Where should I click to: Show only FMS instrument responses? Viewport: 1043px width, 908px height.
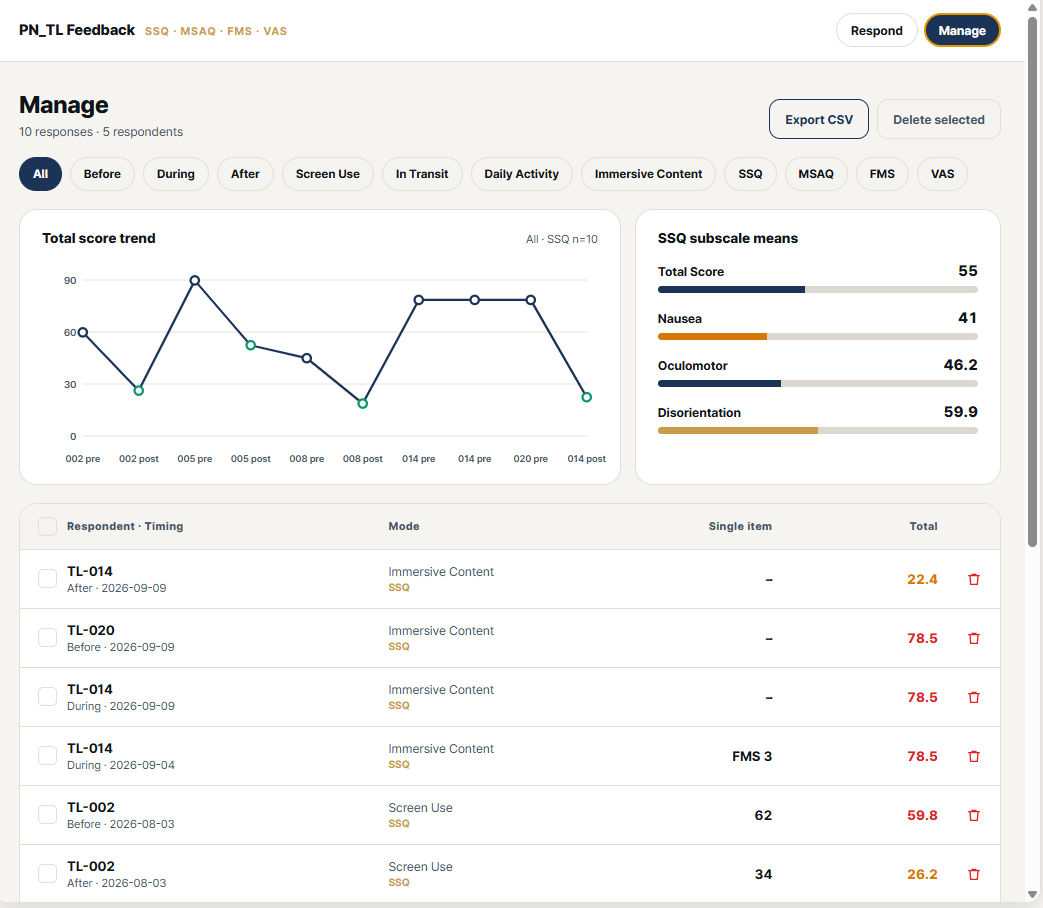pos(882,174)
